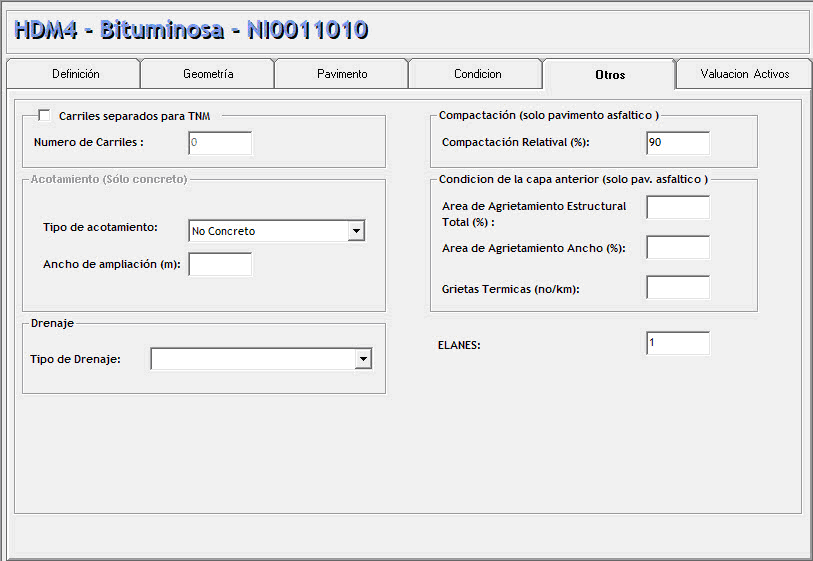Click the HDM4 - Bituminosa title header

pos(191,30)
